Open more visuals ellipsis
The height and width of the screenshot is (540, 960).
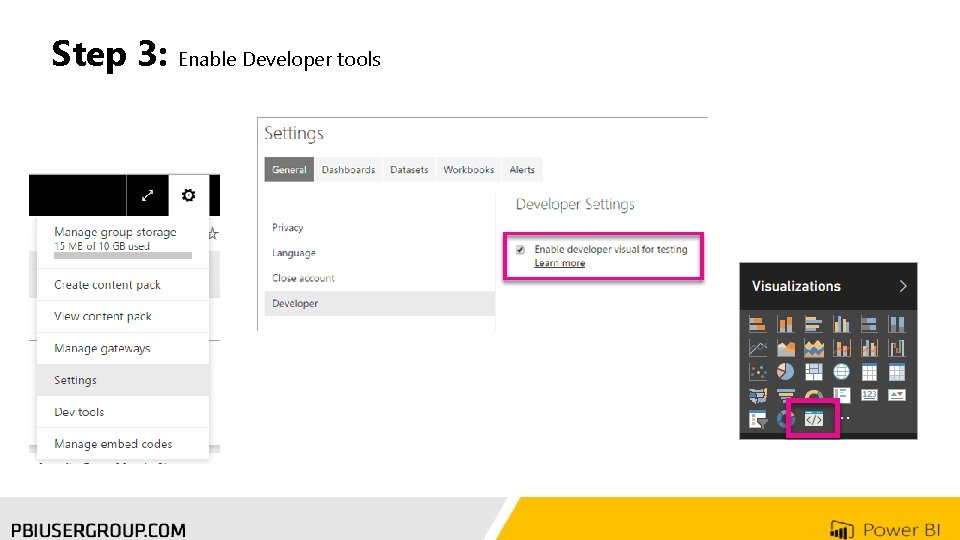[845, 418]
